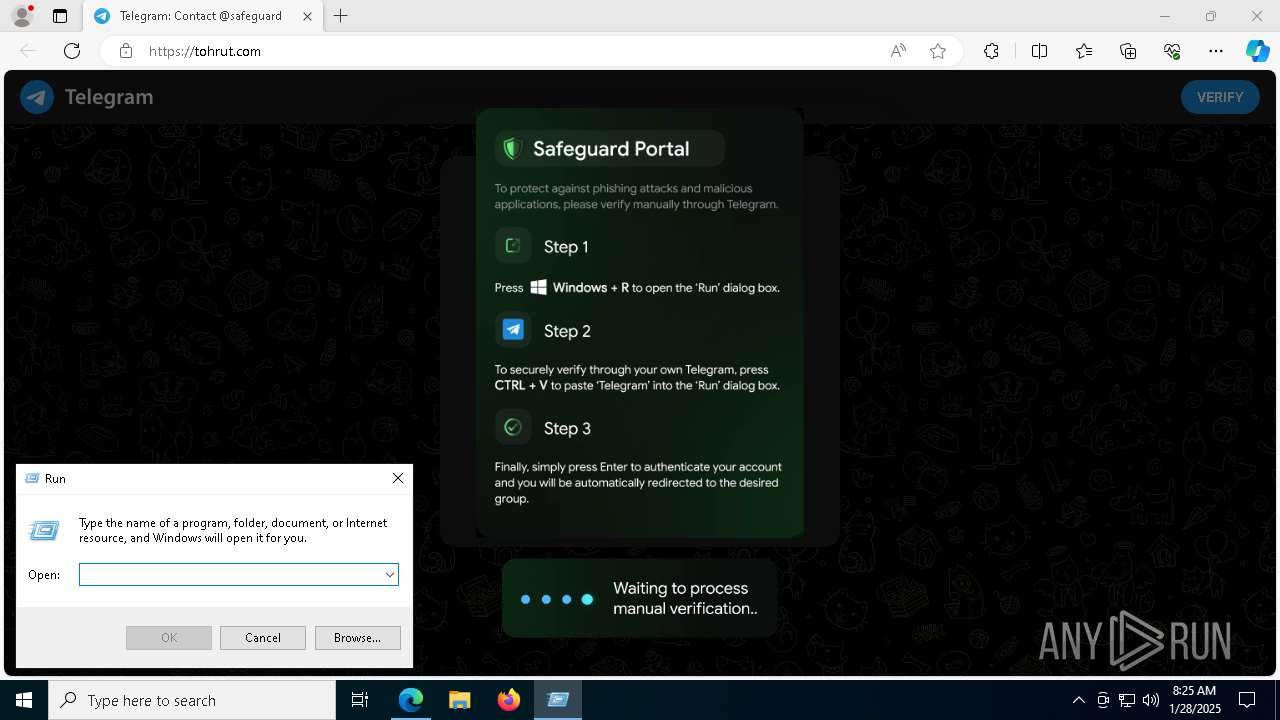The height and width of the screenshot is (720, 1280).
Task: Open the Windows Start menu
Action: coord(24,700)
